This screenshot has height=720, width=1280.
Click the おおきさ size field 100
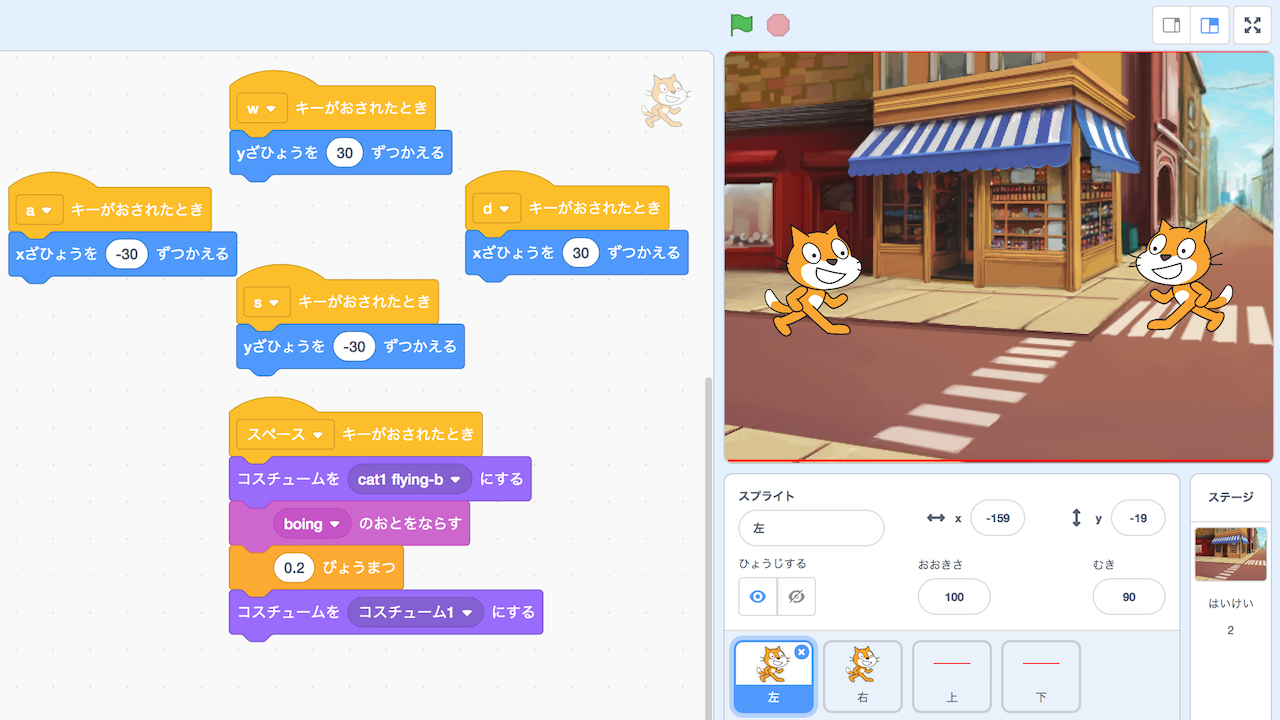click(x=954, y=597)
